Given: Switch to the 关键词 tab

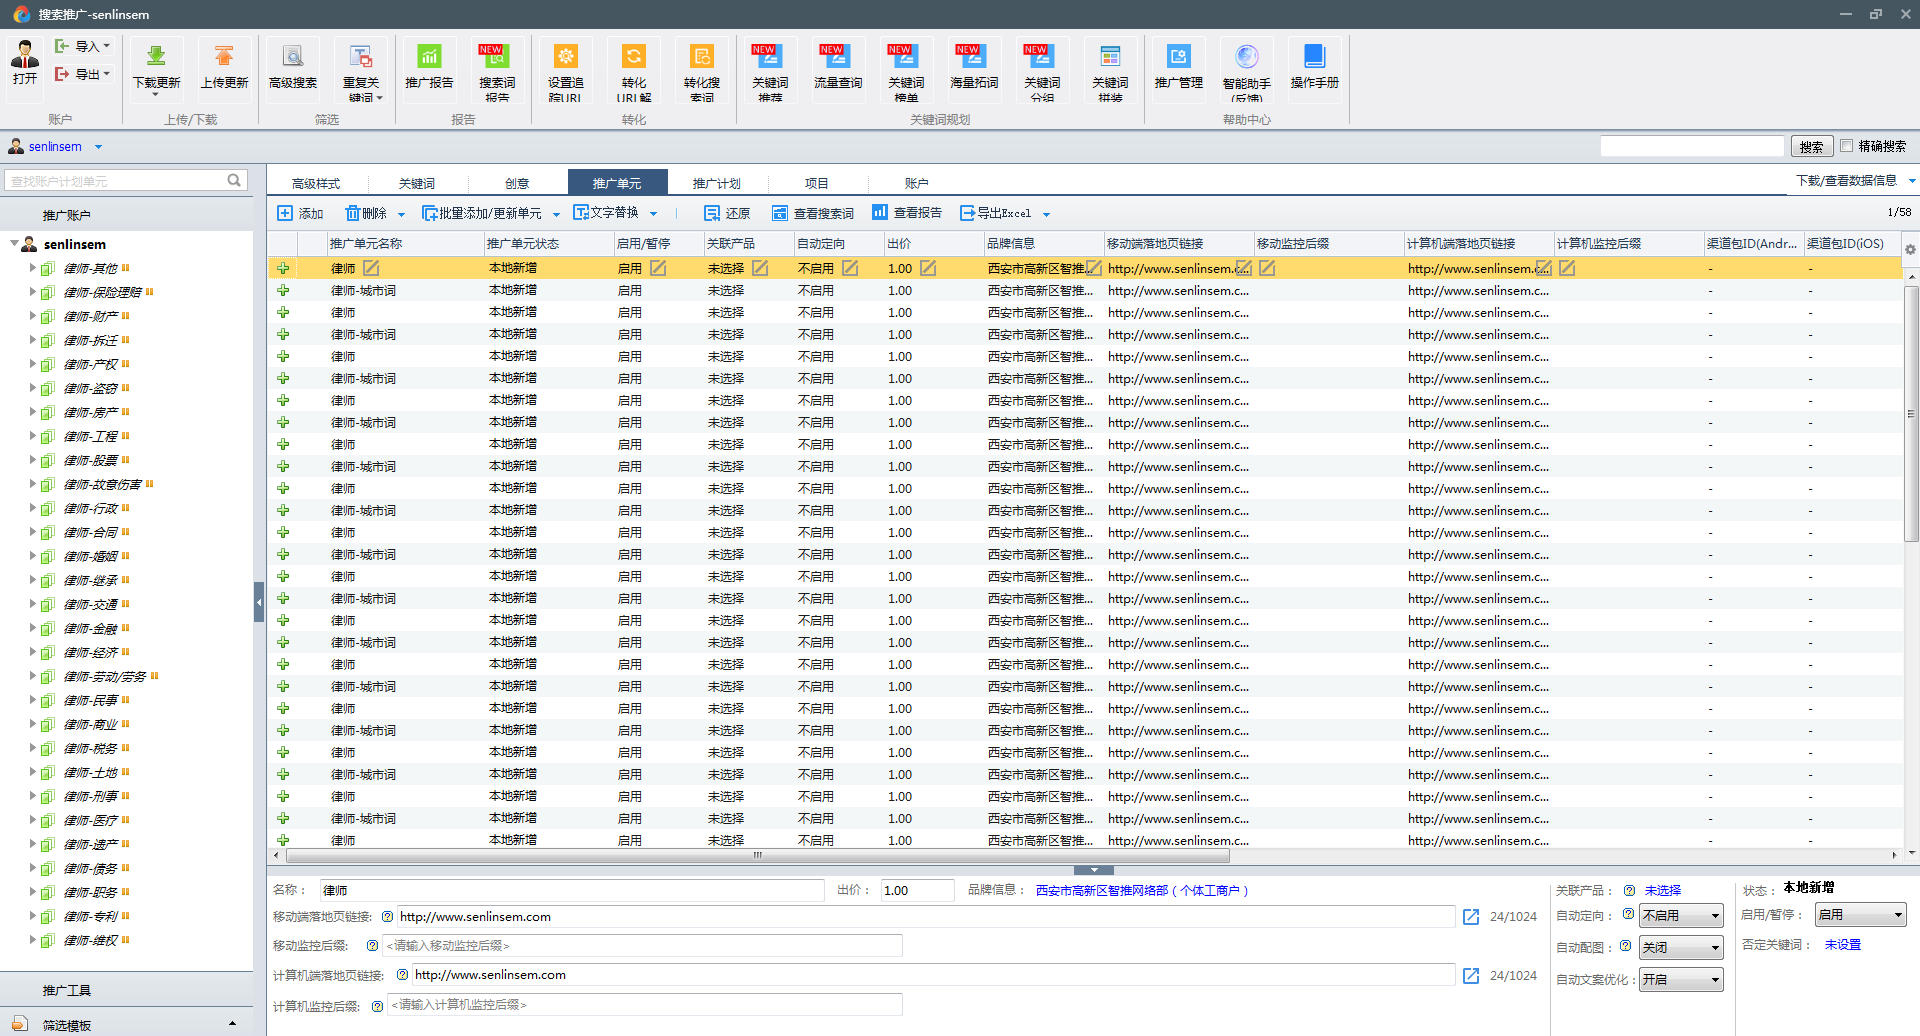Looking at the screenshot, I should point(416,183).
